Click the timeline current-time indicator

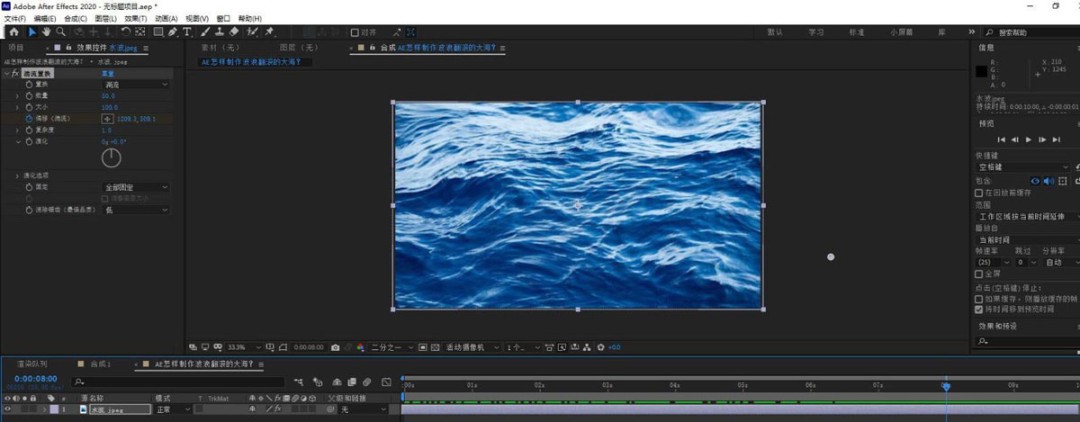(x=945, y=386)
